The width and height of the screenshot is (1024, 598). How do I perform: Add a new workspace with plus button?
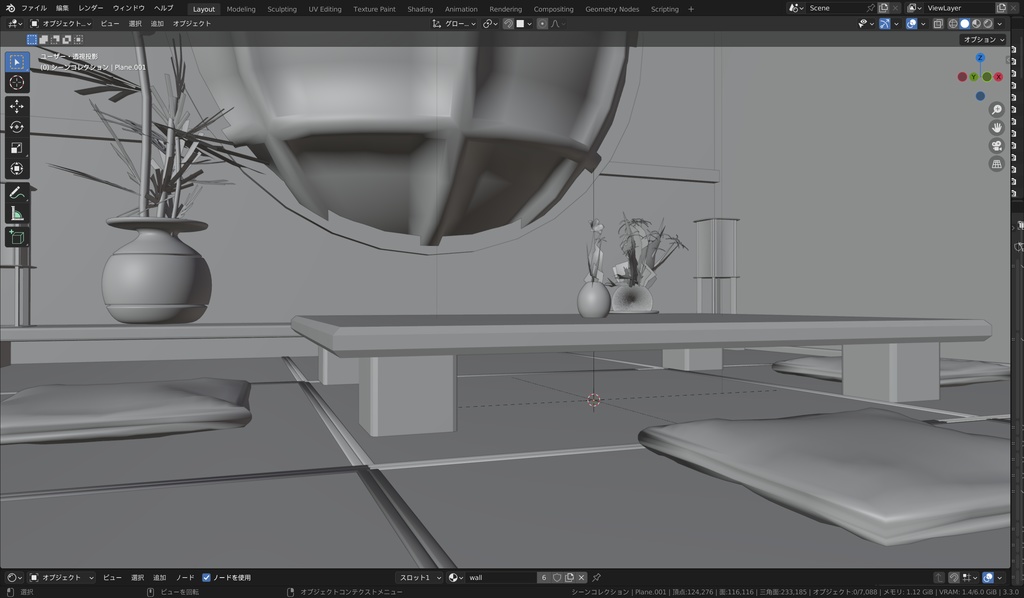click(691, 9)
